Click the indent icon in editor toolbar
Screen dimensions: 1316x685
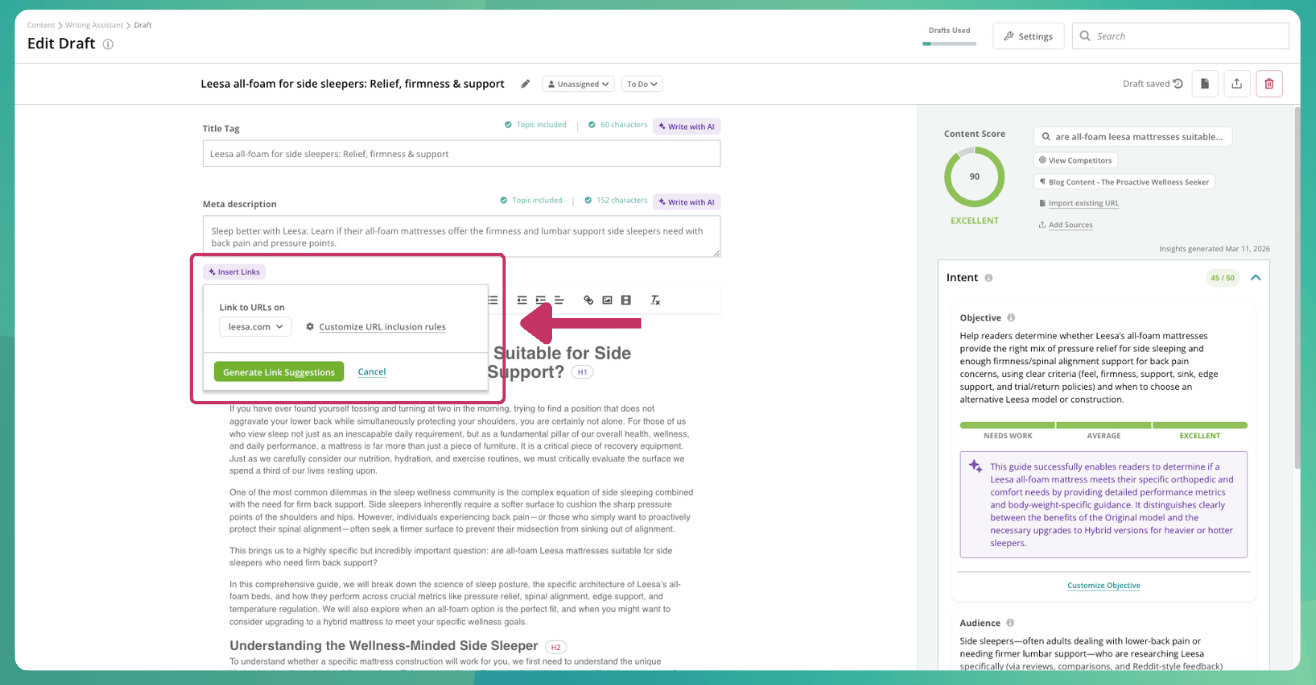[541, 300]
